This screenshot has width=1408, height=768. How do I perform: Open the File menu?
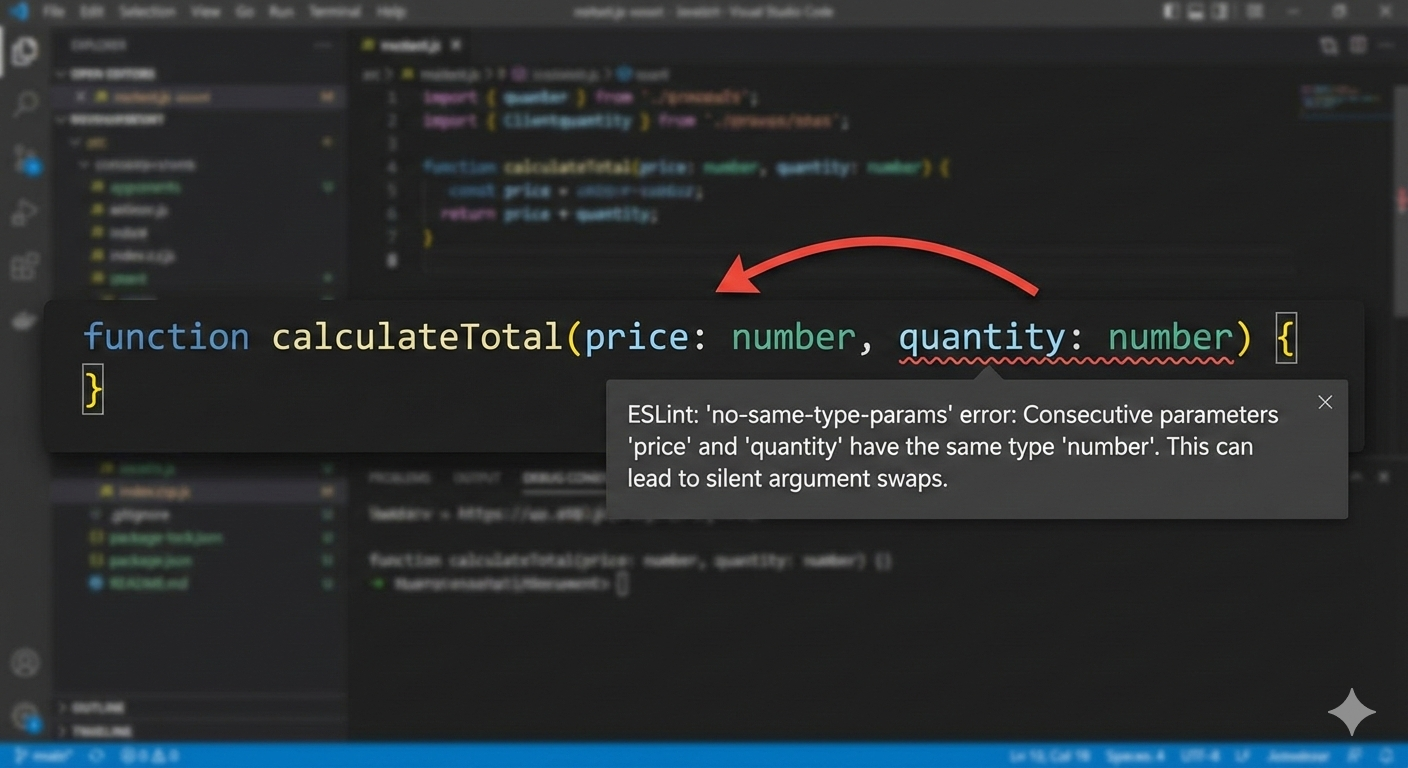53,12
